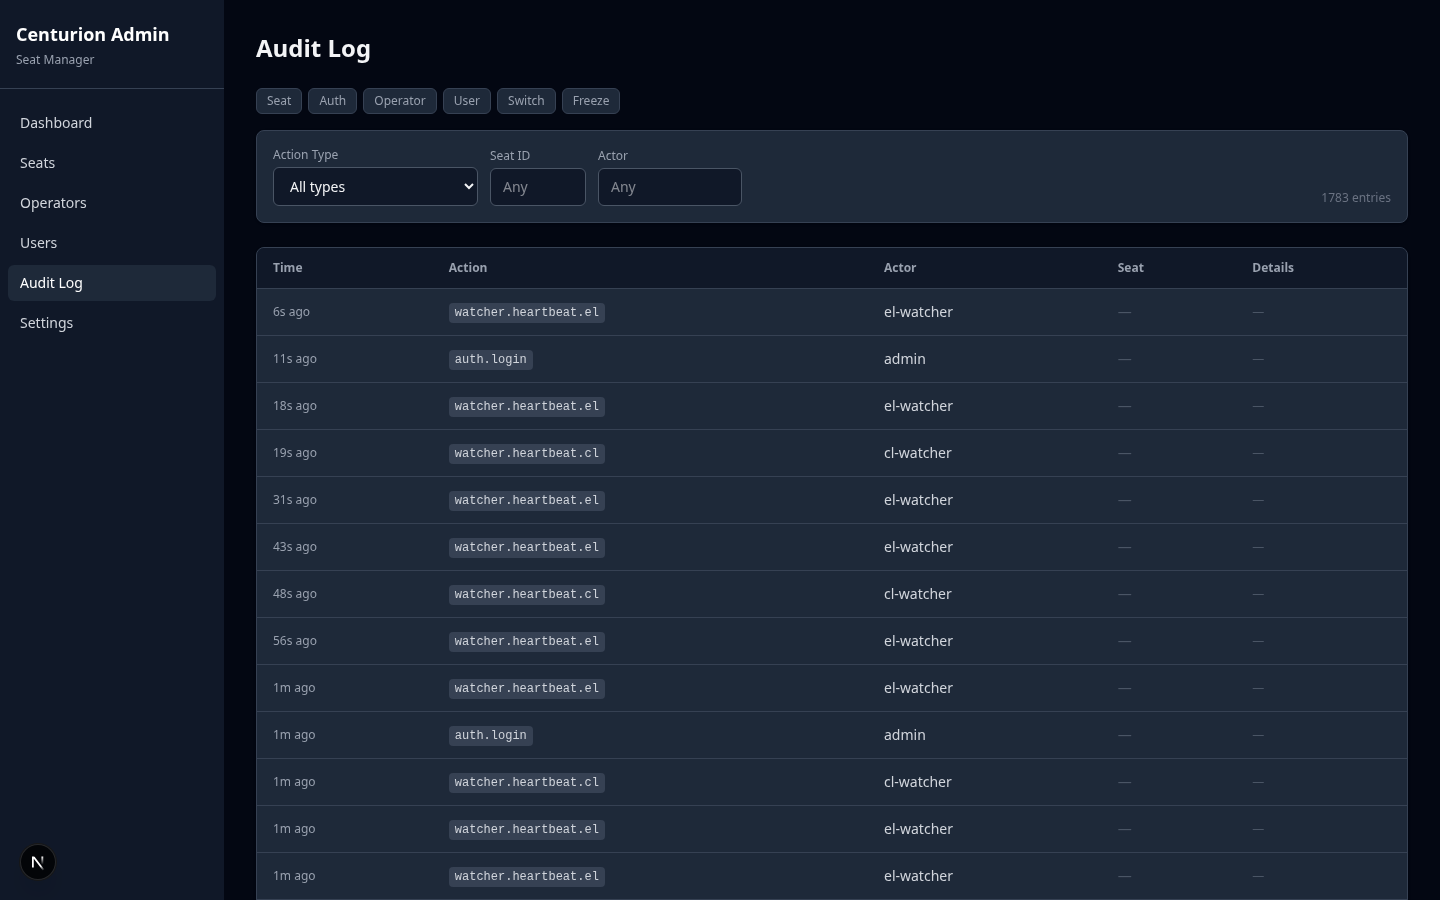
Task: Click the 1783 entries counter
Action: coord(1356,197)
